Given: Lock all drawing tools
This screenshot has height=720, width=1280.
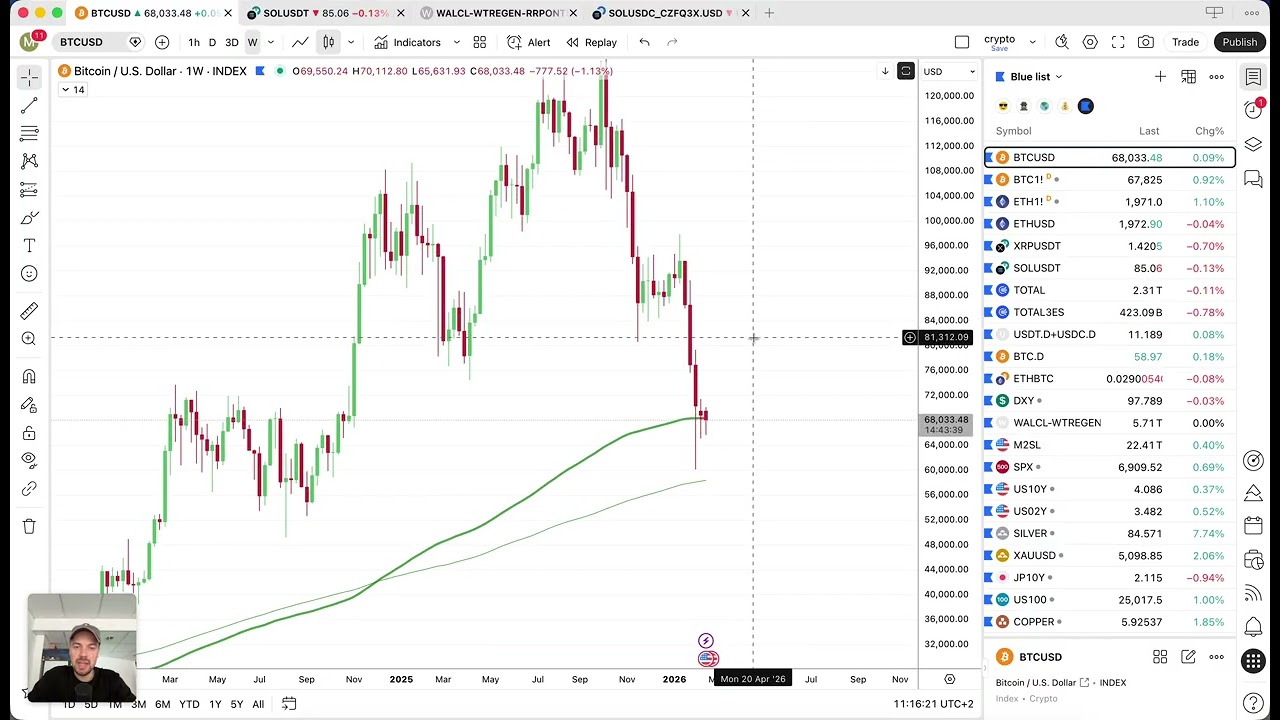Looking at the screenshot, I should pos(29,433).
